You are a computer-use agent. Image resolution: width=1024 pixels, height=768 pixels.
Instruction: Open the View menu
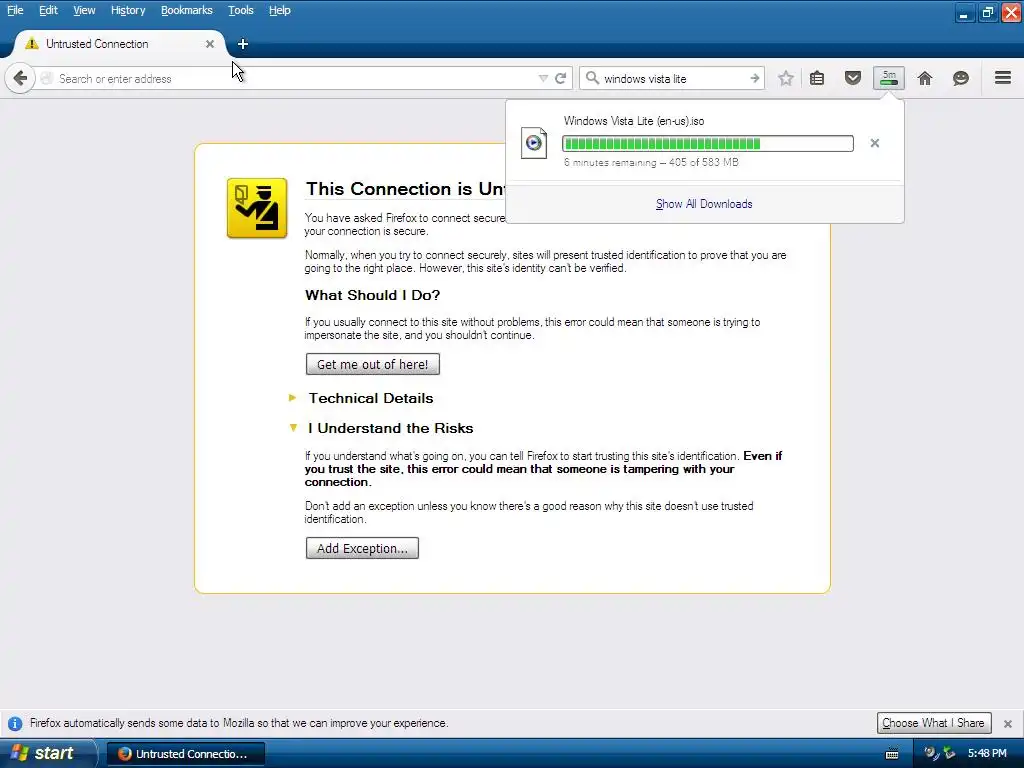84,10
